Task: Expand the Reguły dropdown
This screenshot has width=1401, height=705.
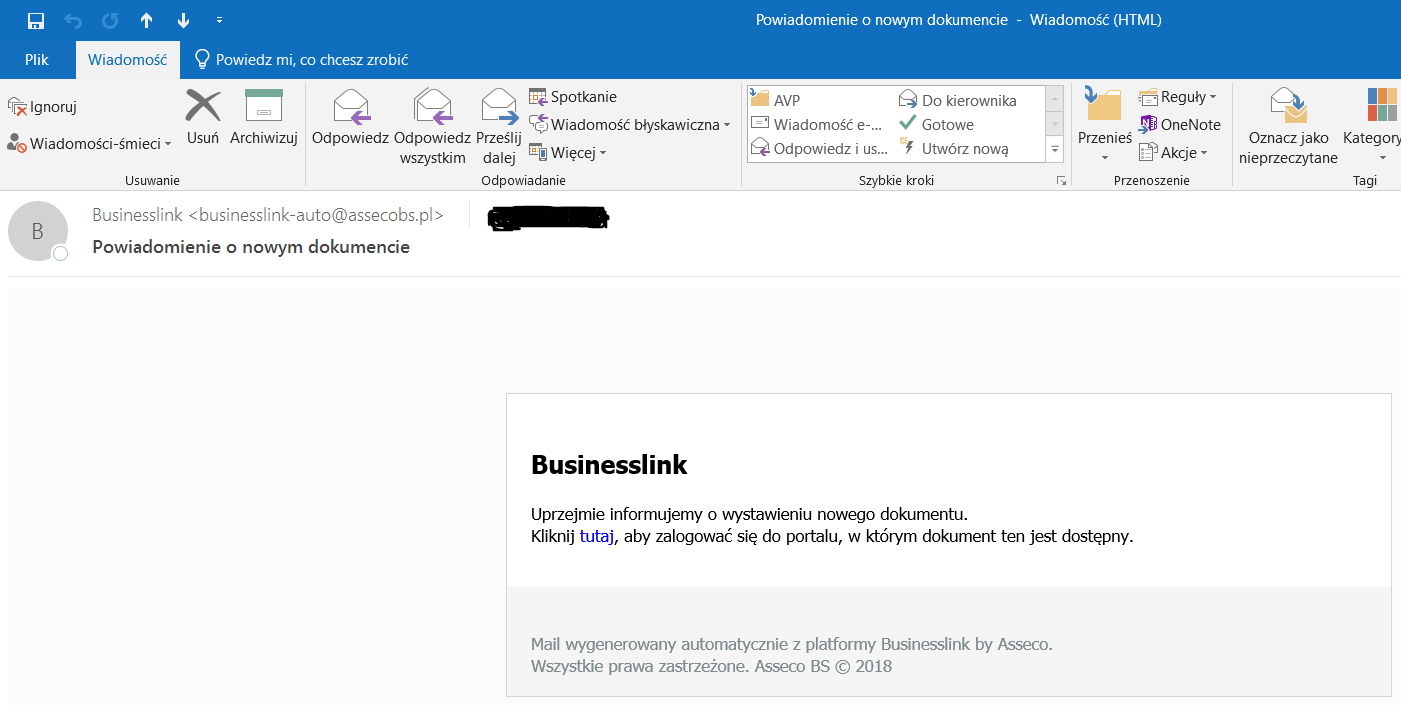Action: pyautogui.click(x=1178, y=97)
